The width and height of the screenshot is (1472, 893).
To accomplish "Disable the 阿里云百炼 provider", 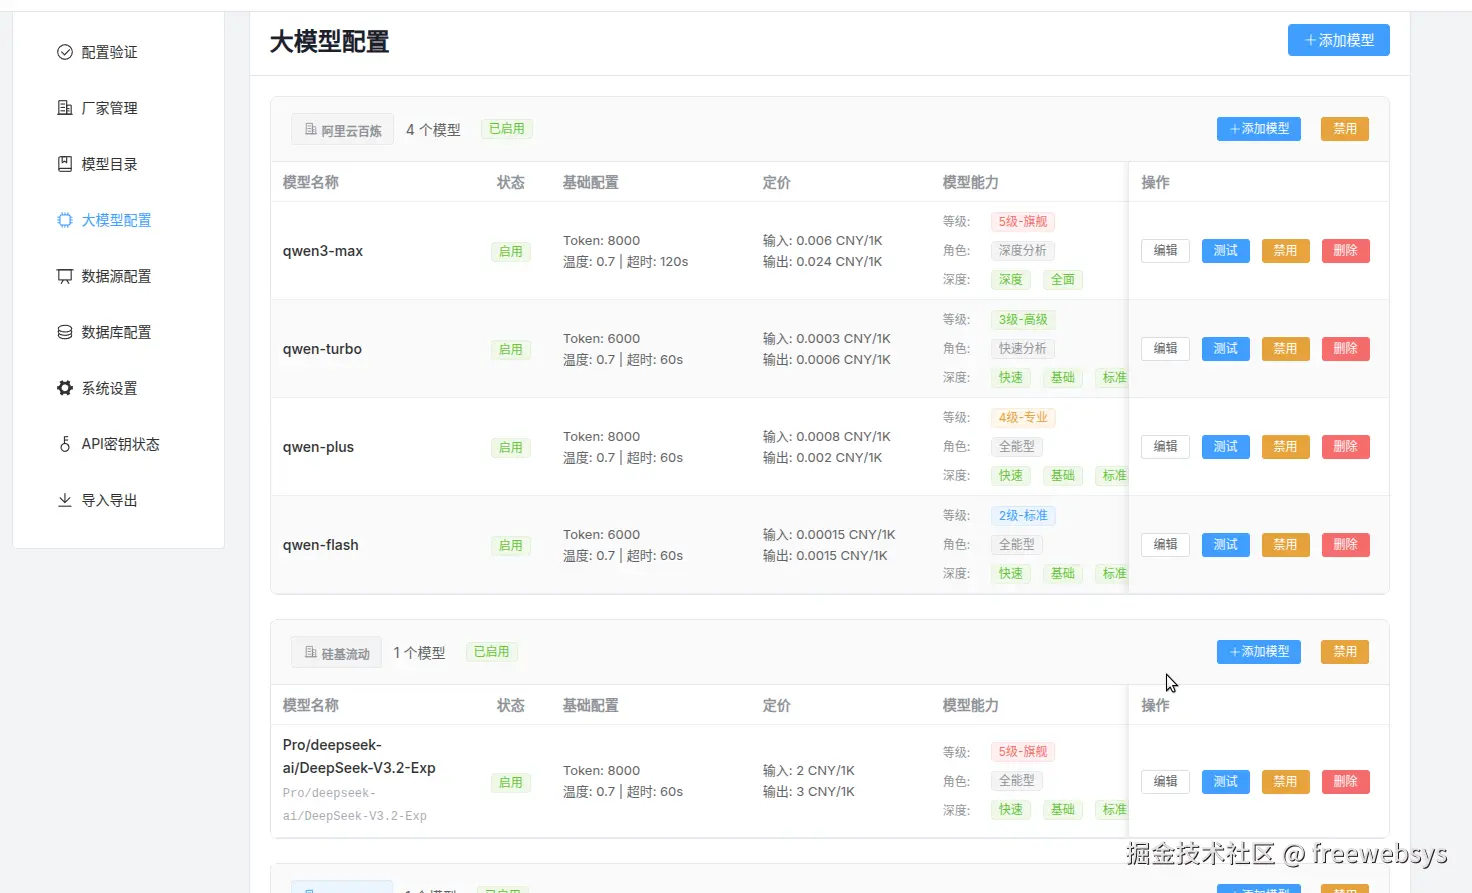I will point(1344,129).
